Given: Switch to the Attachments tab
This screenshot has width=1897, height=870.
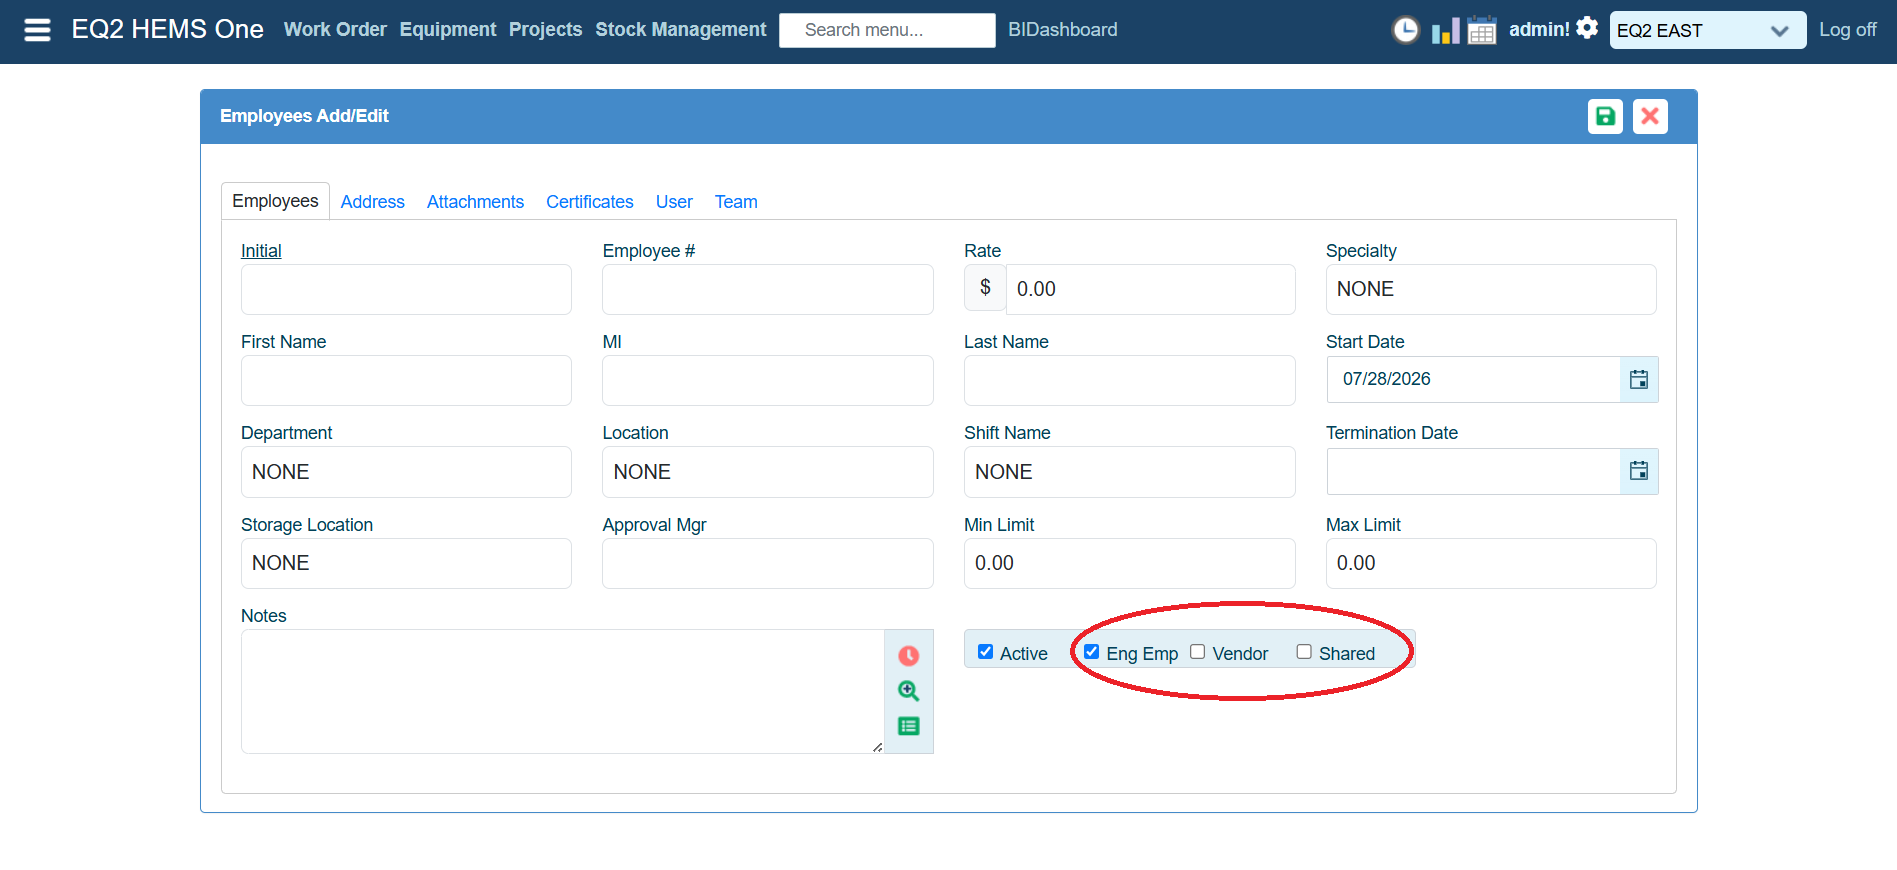Looking at the screenshot, I should tap(475, 202).
